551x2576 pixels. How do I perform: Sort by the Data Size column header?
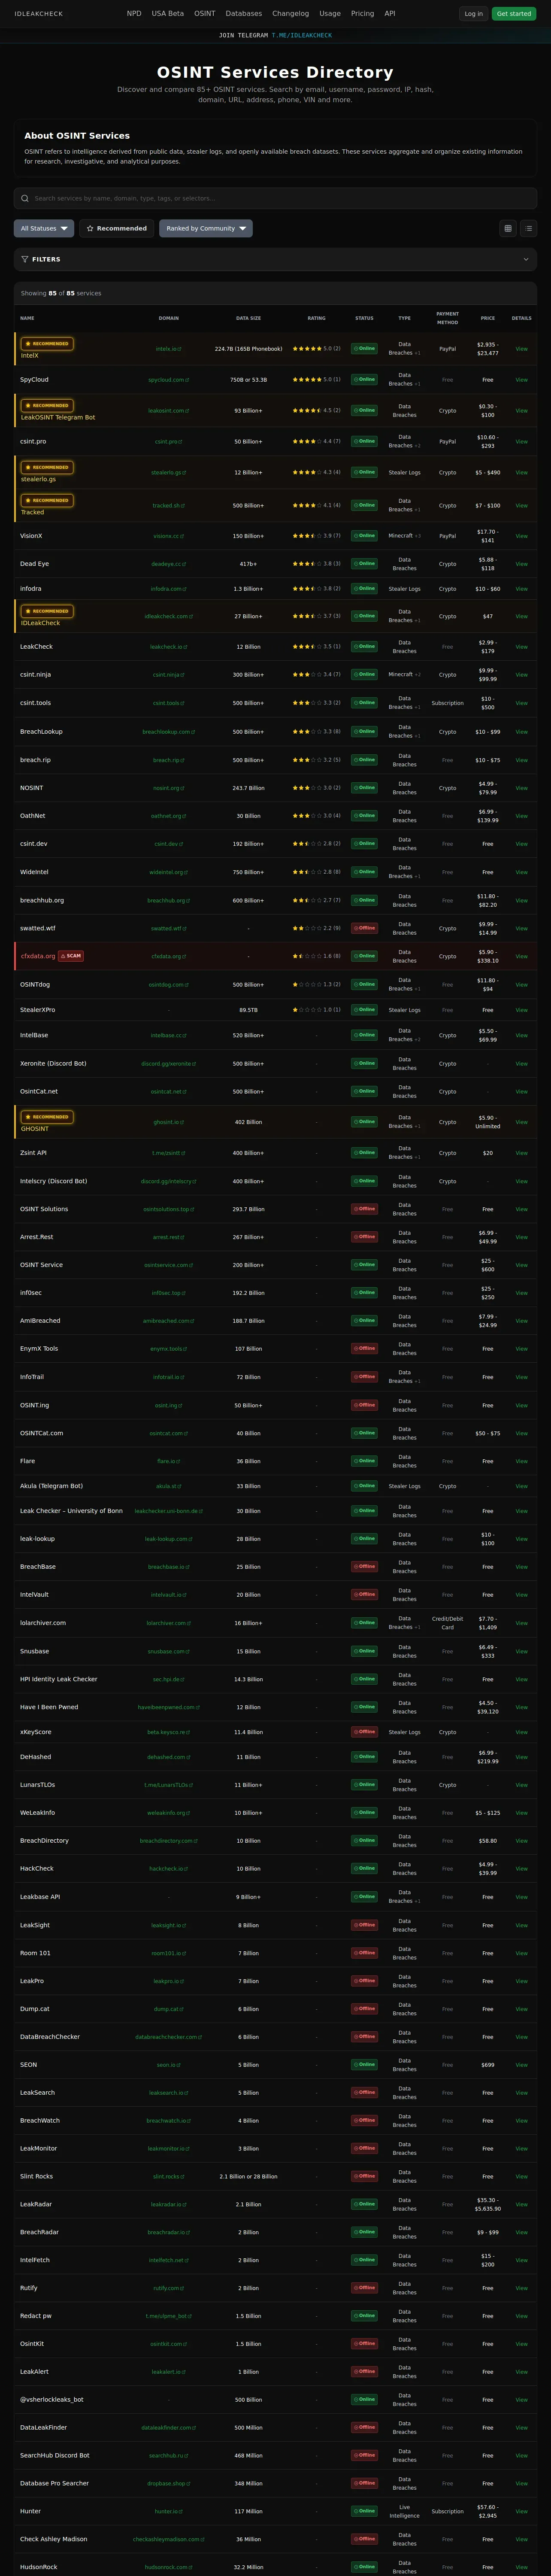(249, 318)
